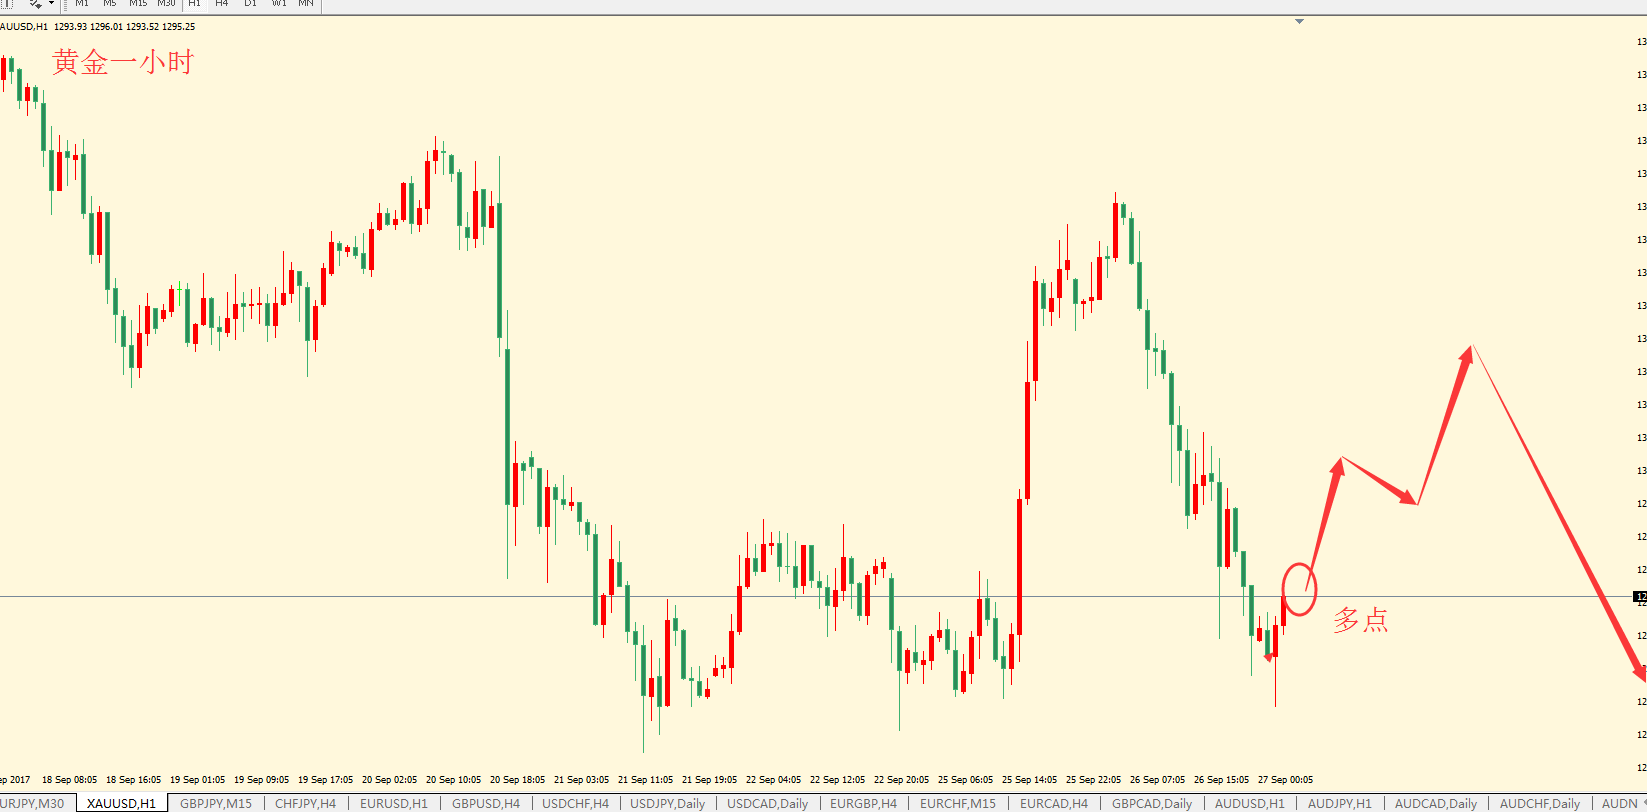The height and width of the screenshot is (812, 1647).
Task: Open the GBPUSD,H4 chart tab
Action: [x=486, y=803]
